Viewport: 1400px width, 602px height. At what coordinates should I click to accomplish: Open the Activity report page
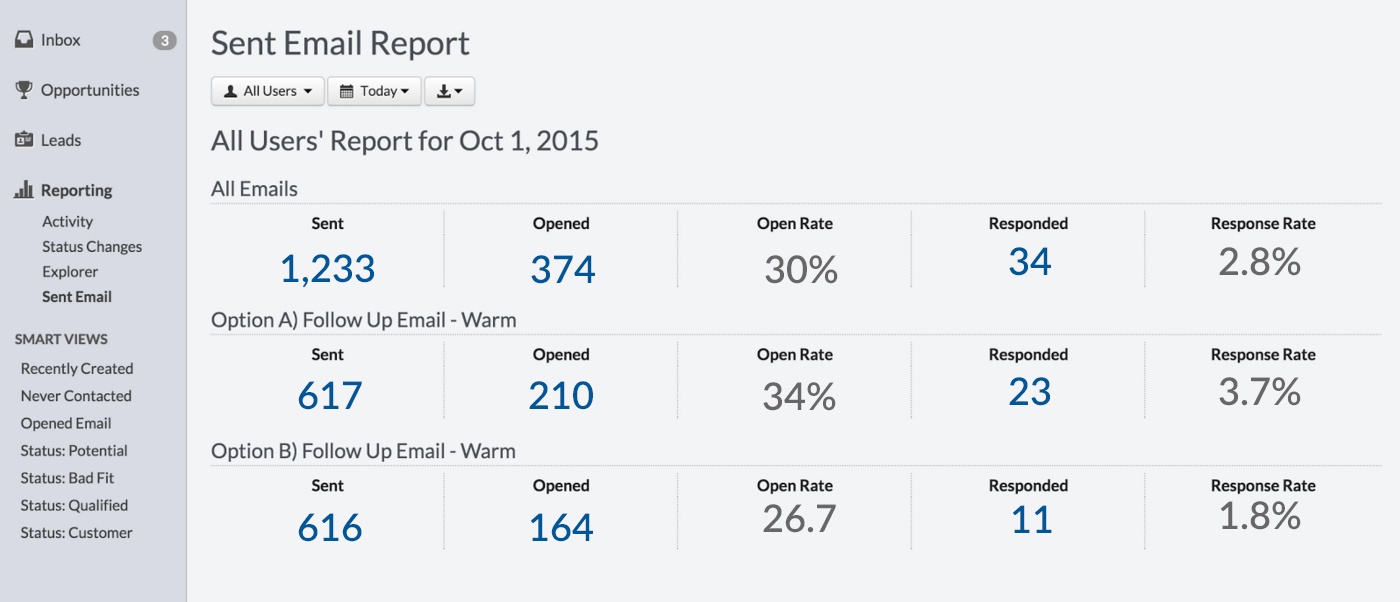click(67, 222)
